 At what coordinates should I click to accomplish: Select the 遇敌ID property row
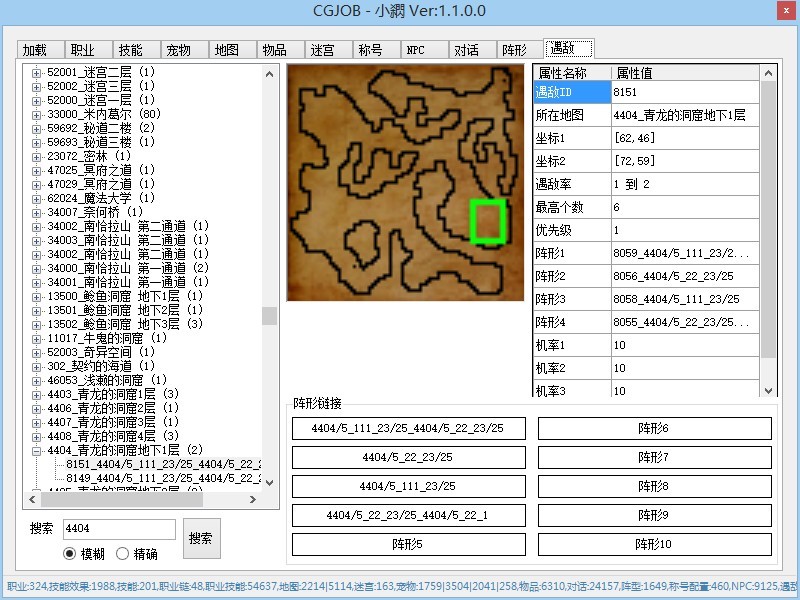(x=572, y=91)
